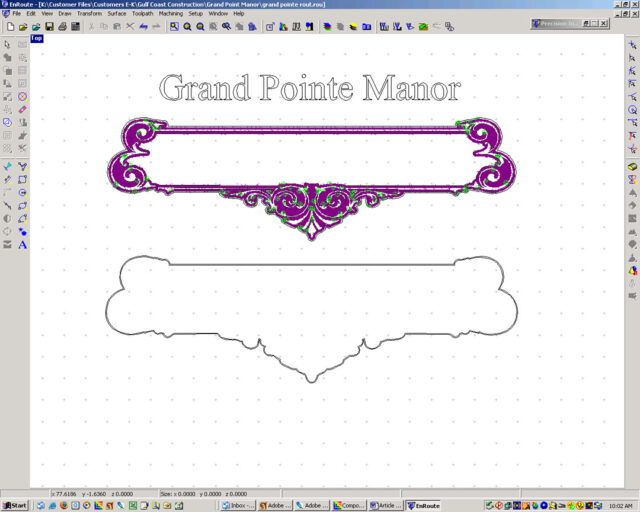
Task: Open the Machining menu
Action: 172,13
